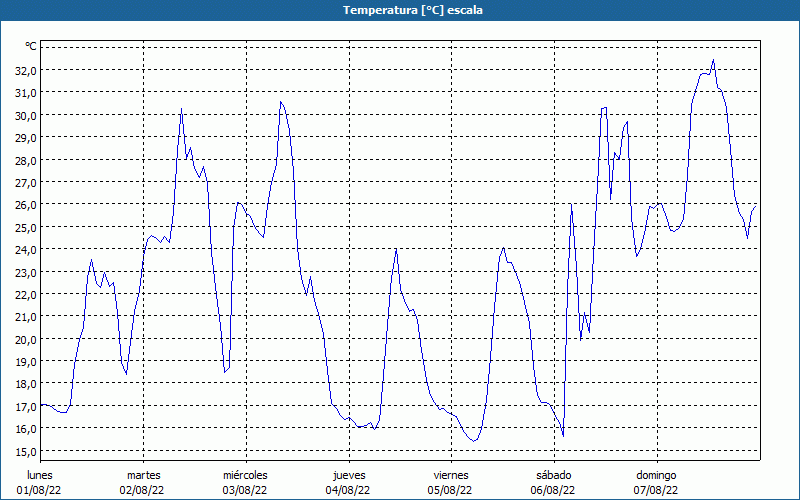
Task: Click the 15,0 y-axis label
Action: (x=26, y=451)
